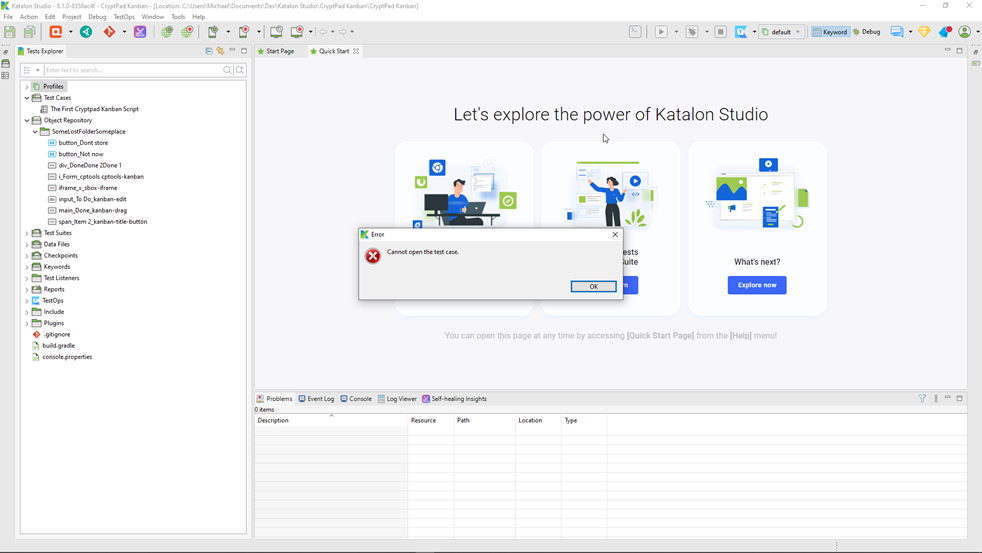
Task: Open the File menu
Action: (x=8, y=17)
